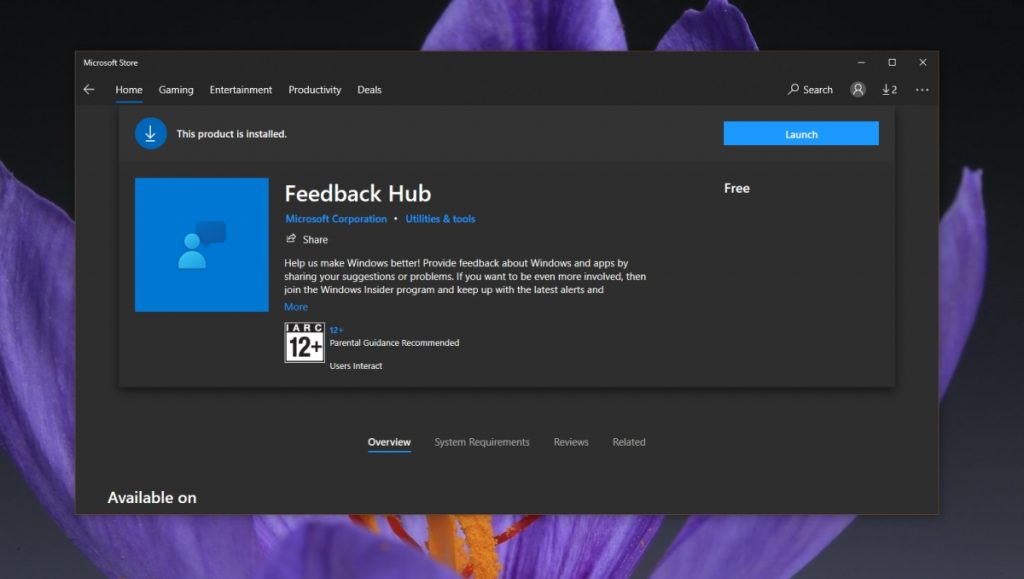Viewport: 1024px width, 579px height.
Task: Open the Utilities & tools category link
Action: 440,218
